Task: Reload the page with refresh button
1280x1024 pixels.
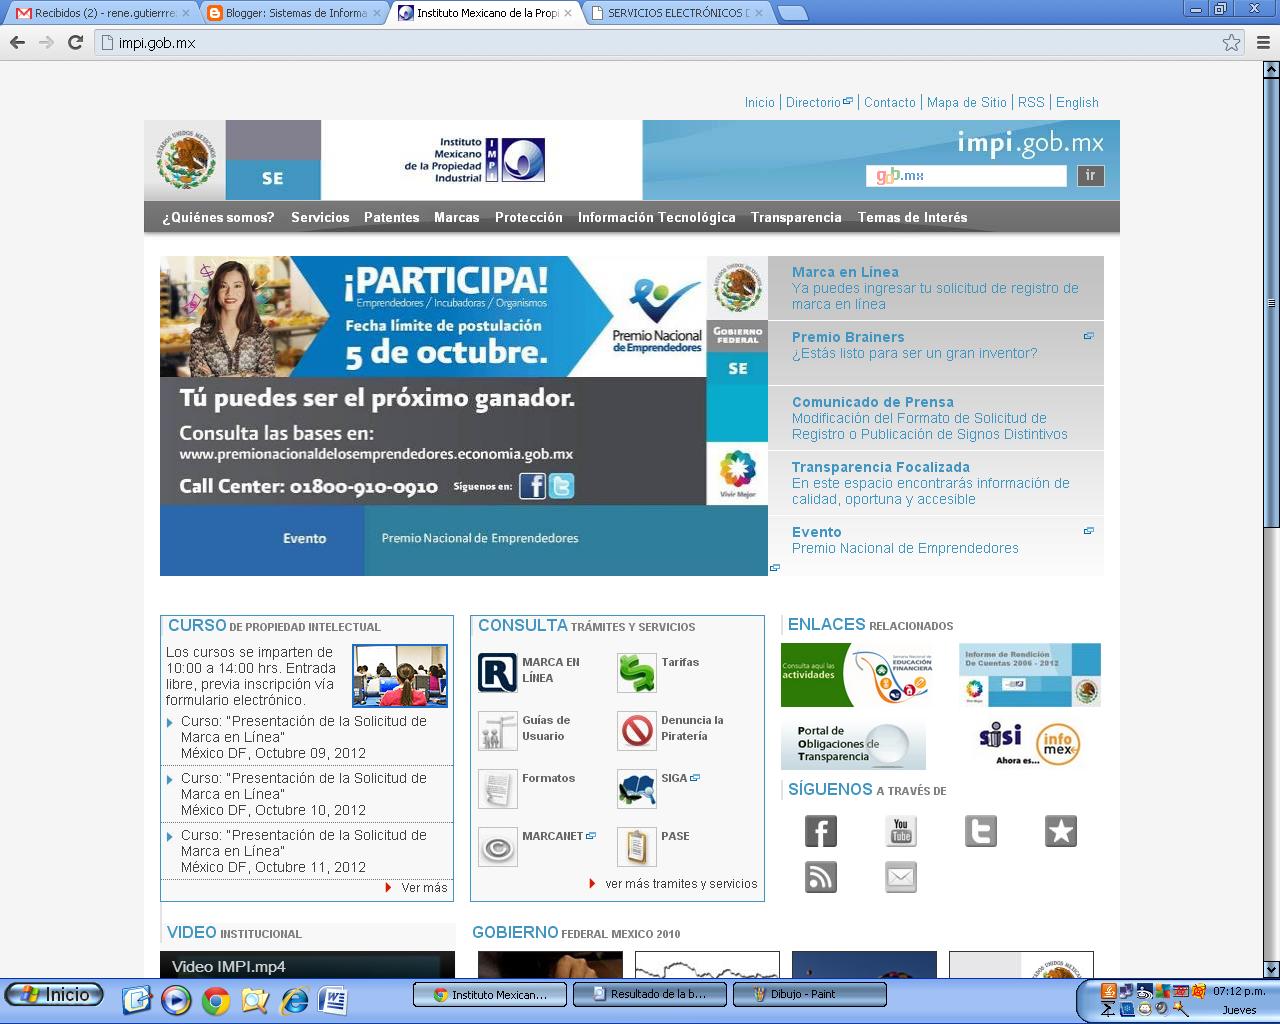Action: click(75, 42)
